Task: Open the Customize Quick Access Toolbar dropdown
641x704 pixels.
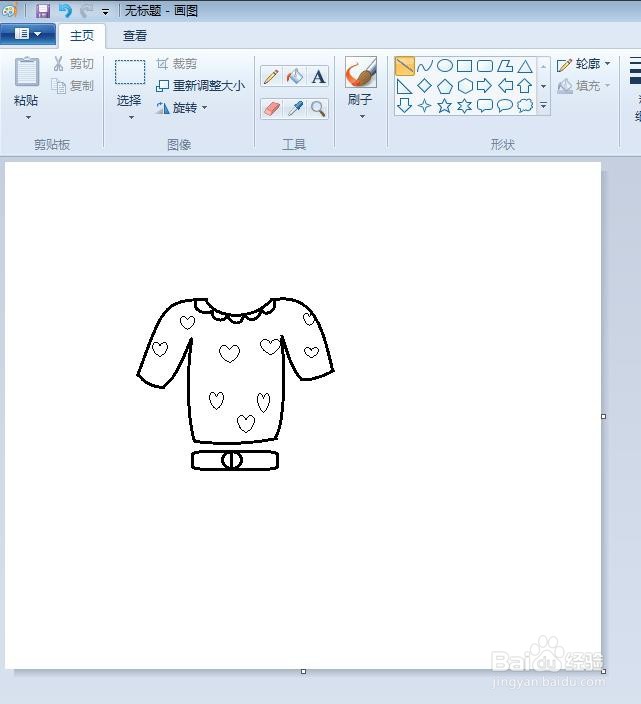Action: pos(105,12)
